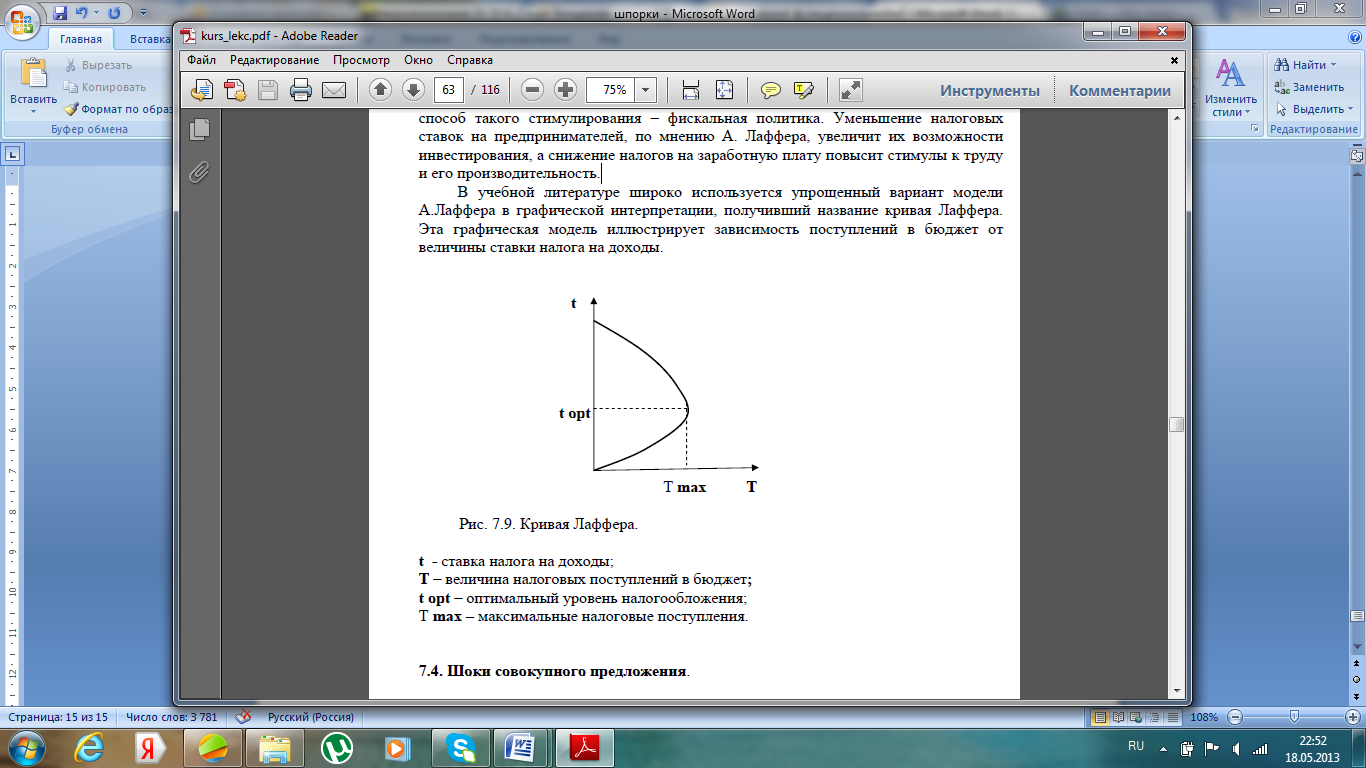Click Adobe Reader's convert to PDF icon
Image resolution: width=1366 pixels, height=768 pixels.
point(203,90)
